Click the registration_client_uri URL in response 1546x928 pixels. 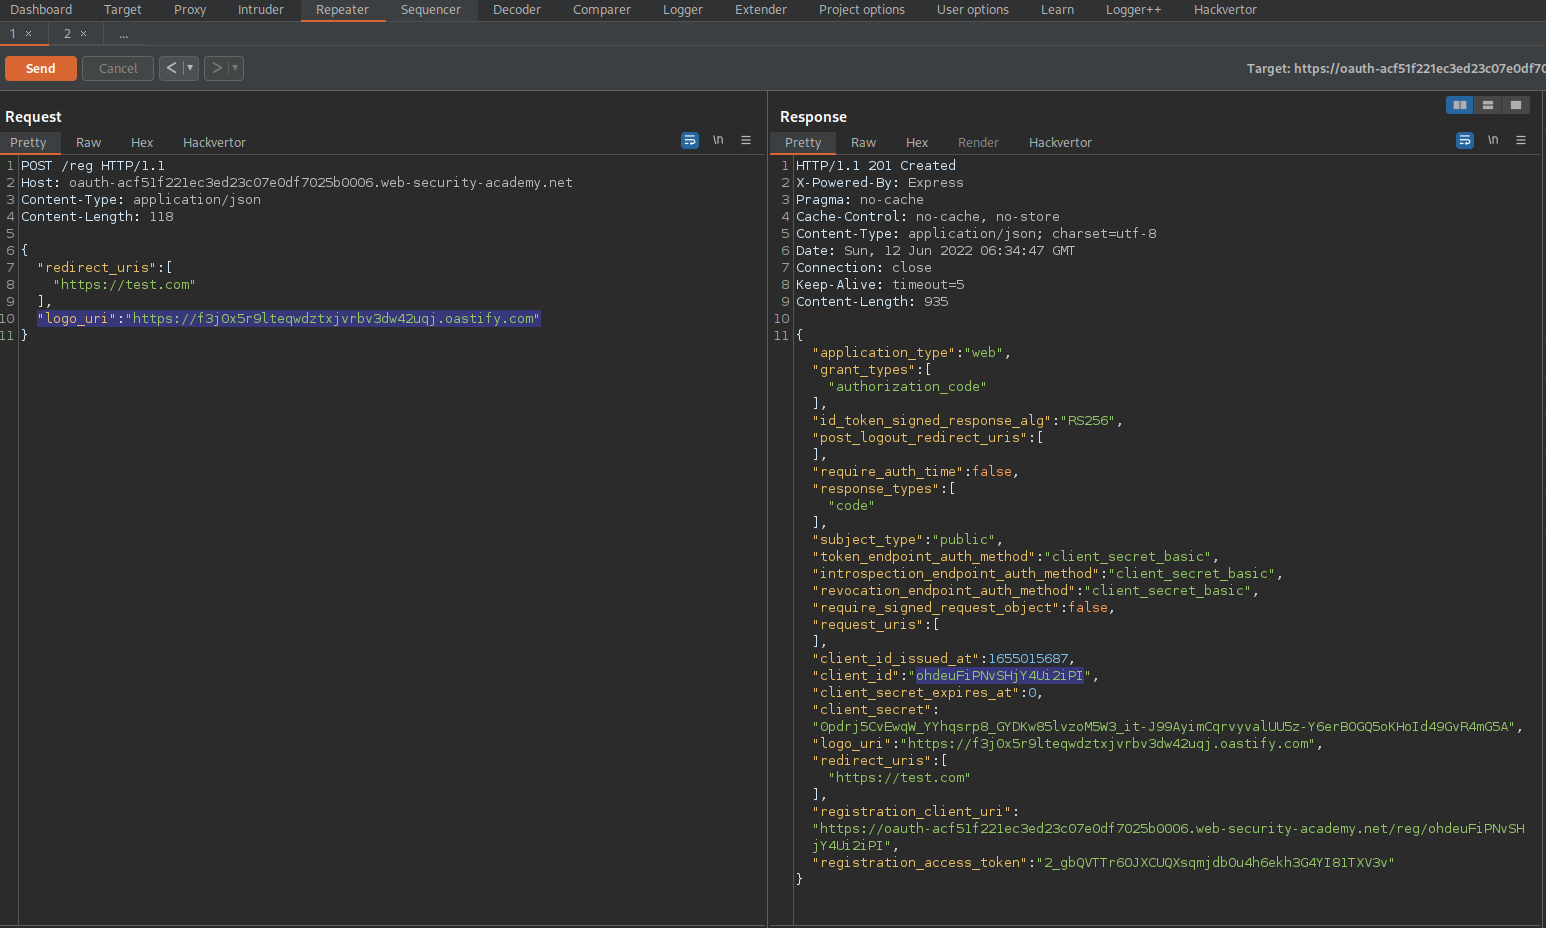coord(1168,837)
